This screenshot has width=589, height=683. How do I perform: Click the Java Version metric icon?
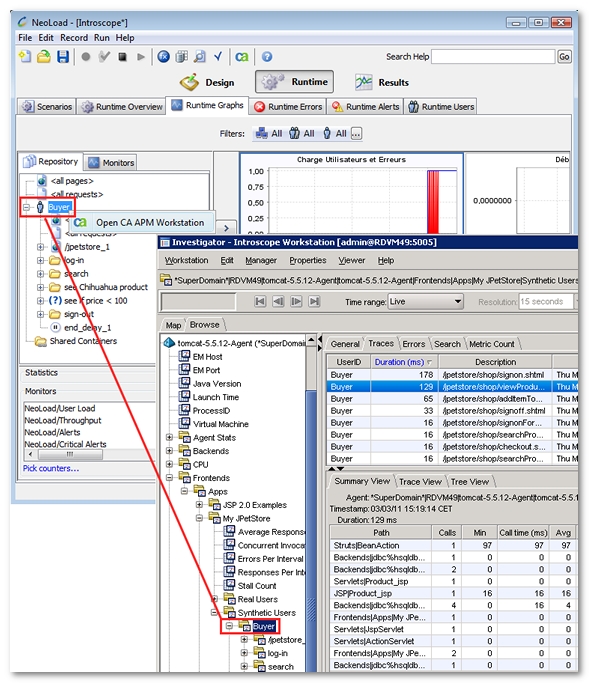(x=185, y=383)
